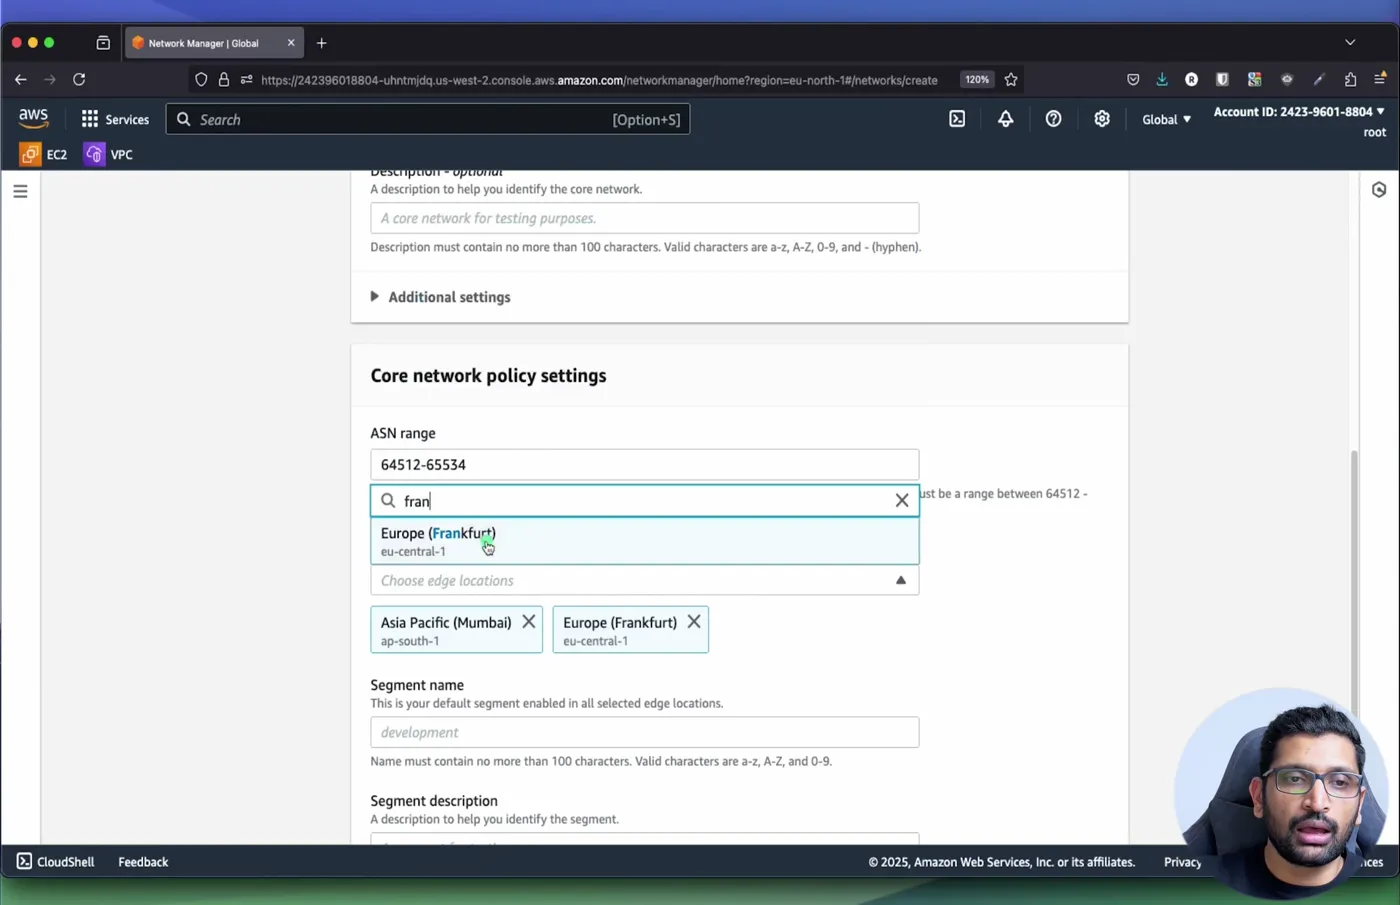Viewport: 1400px width, 905px height.
Task: Open the notifications bell
Action: pos(1005,119)
